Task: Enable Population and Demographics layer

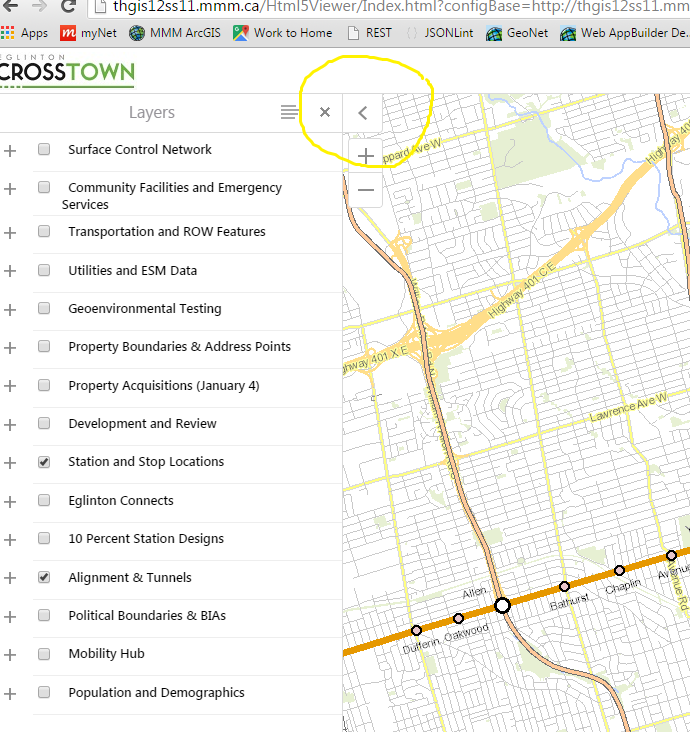Action: pos(44,692)
